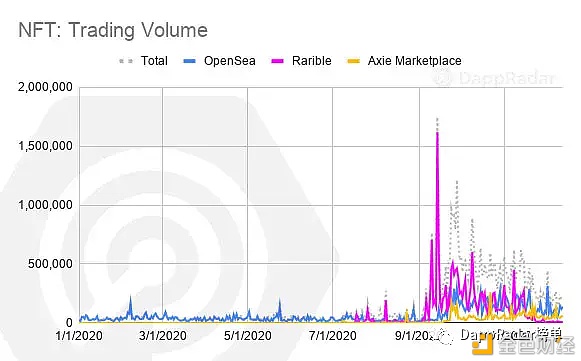Click the 1,500,000 y-axis label

coord(45,146)
